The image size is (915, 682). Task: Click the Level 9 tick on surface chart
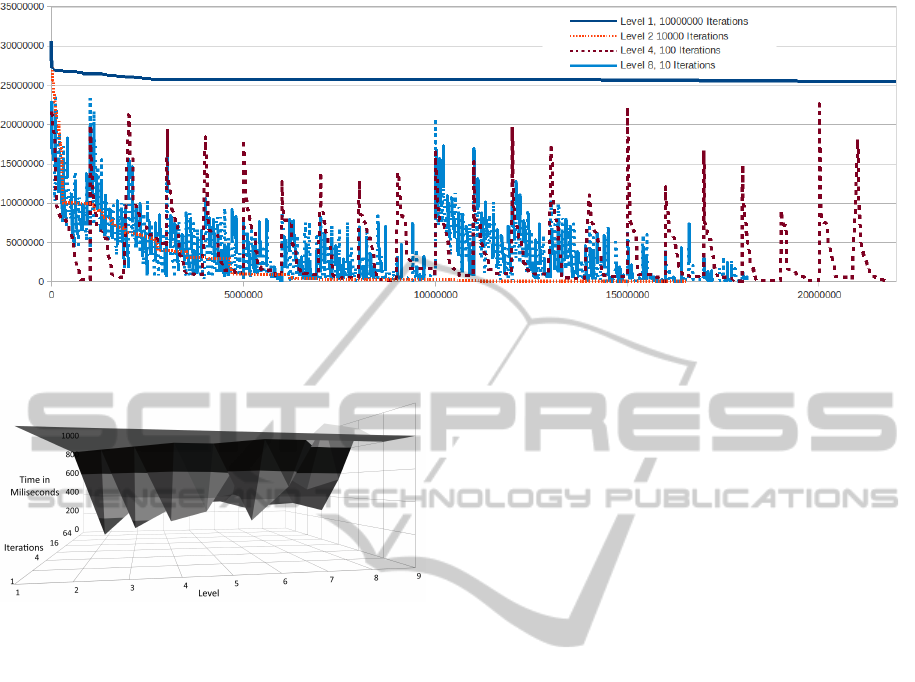(418, 574)
